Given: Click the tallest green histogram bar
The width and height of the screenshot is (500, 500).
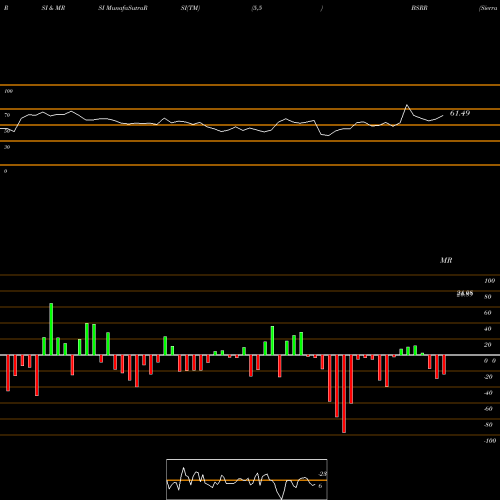Looking at the screenshot, I should click(51, 329).
